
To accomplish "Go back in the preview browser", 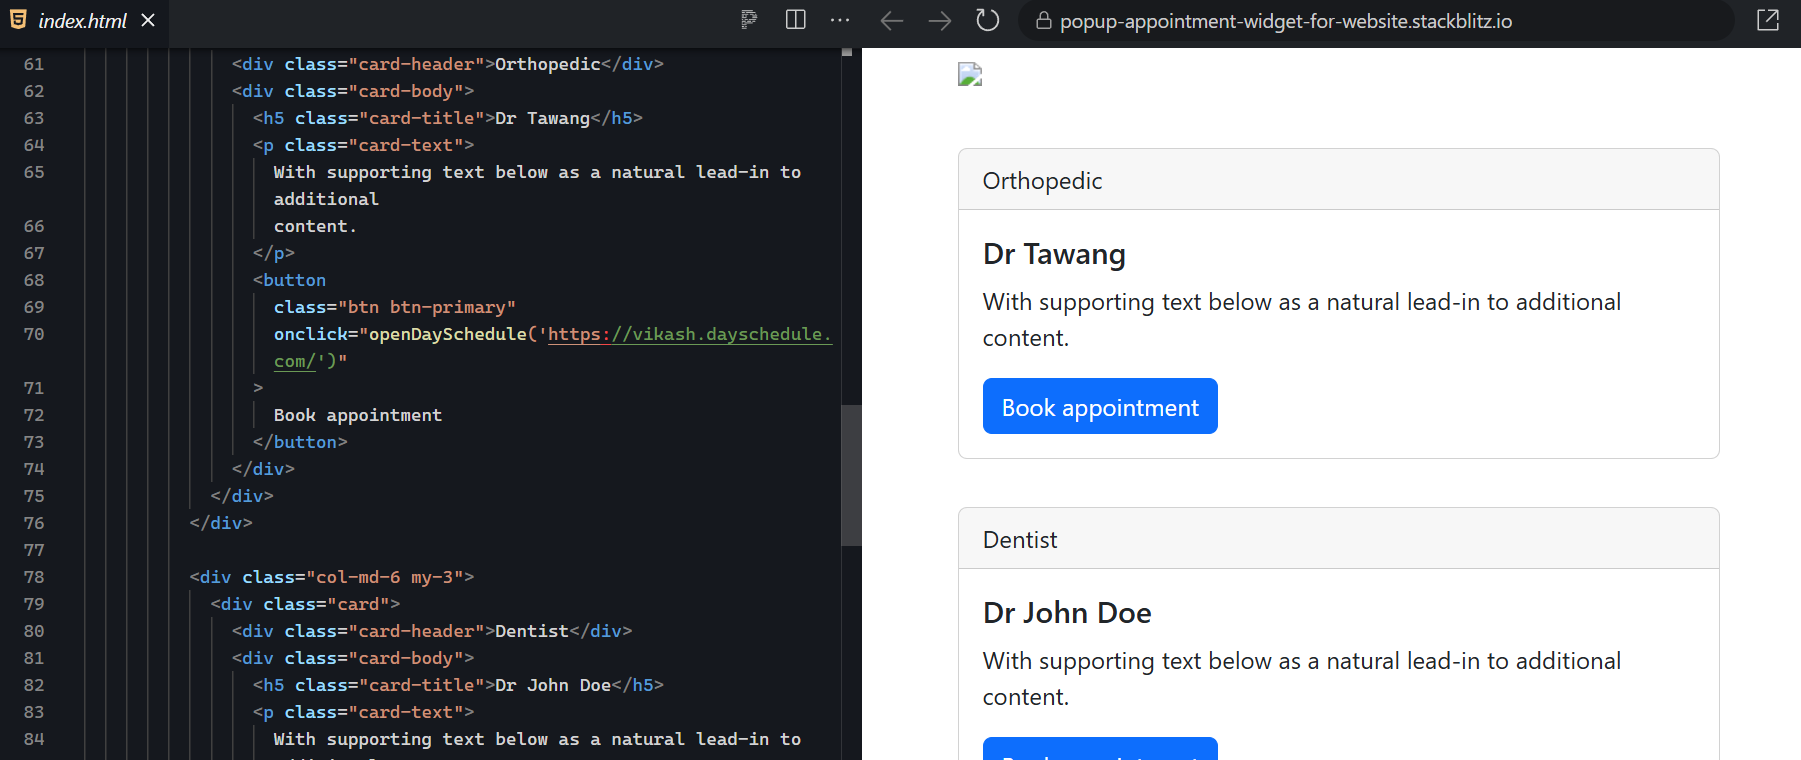I will [892, 21].
